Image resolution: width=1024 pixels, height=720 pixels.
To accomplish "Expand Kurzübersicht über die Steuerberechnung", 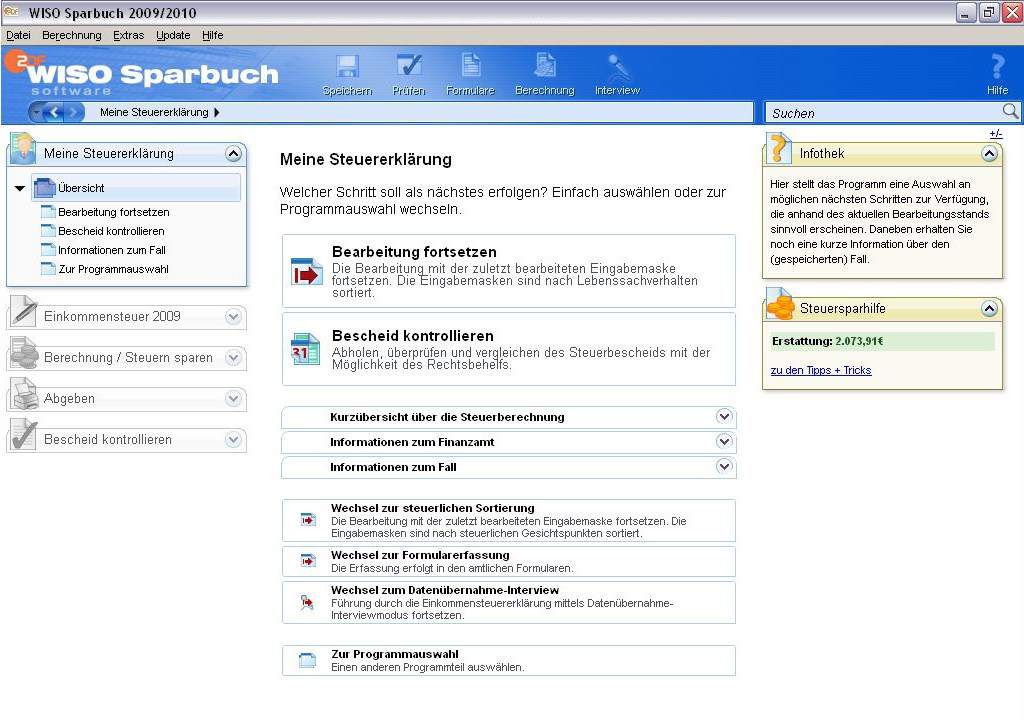I will (x=724, y=417).
